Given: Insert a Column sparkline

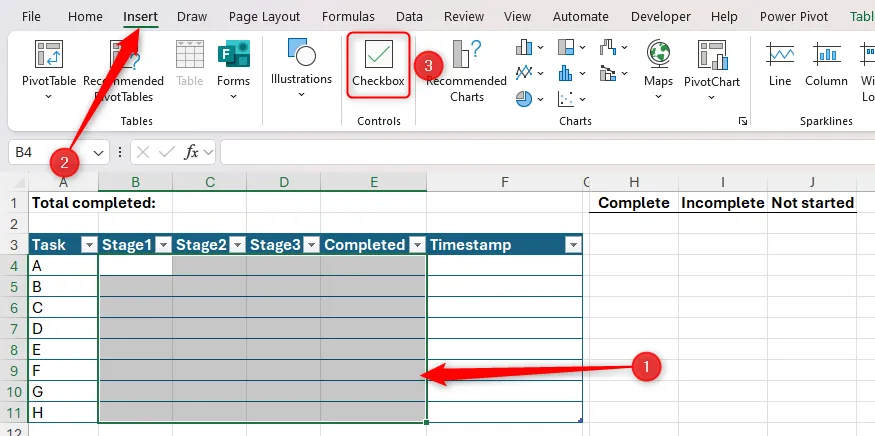Looking at the screenshot, I should [x=826, y=64].
